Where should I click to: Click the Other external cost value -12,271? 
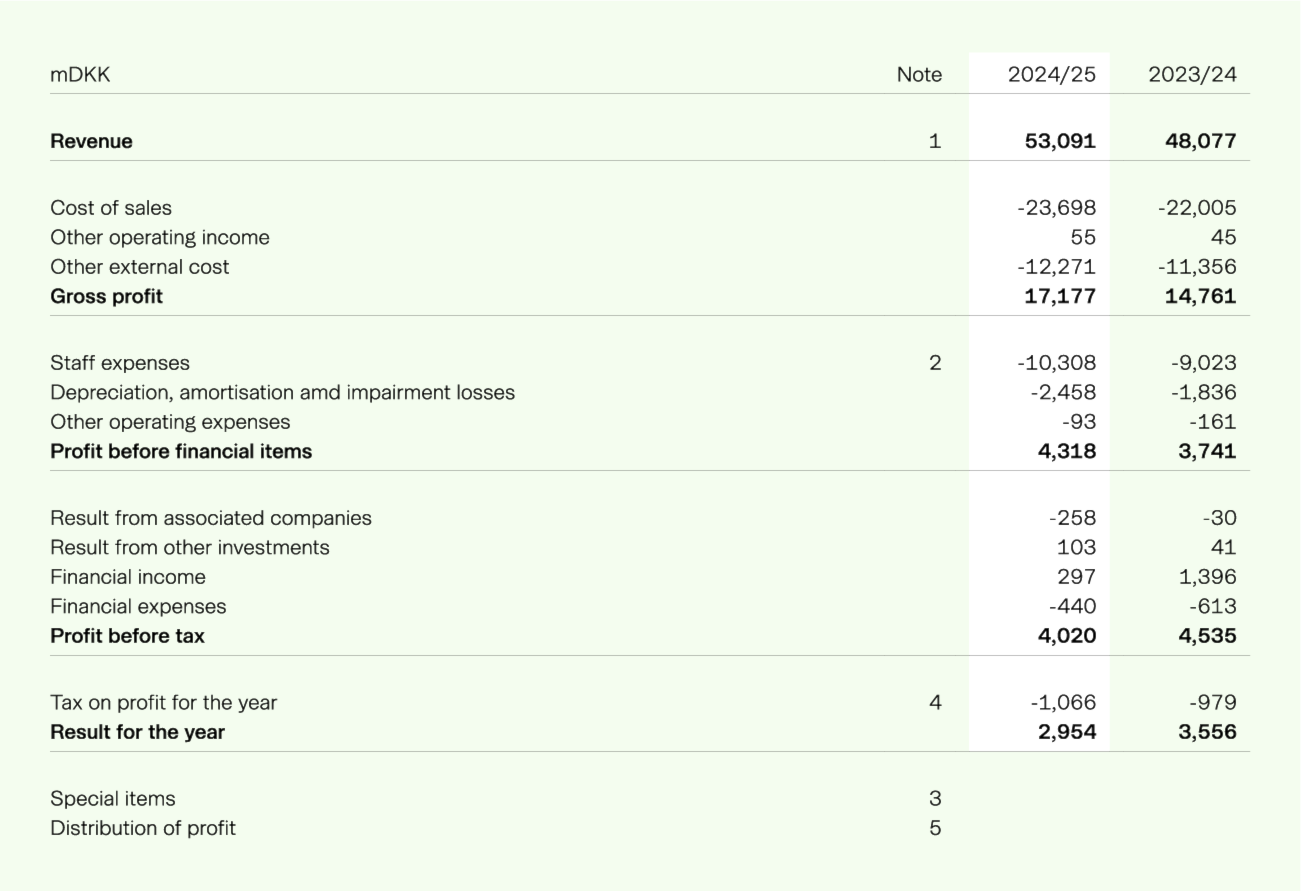[1056, 267]
